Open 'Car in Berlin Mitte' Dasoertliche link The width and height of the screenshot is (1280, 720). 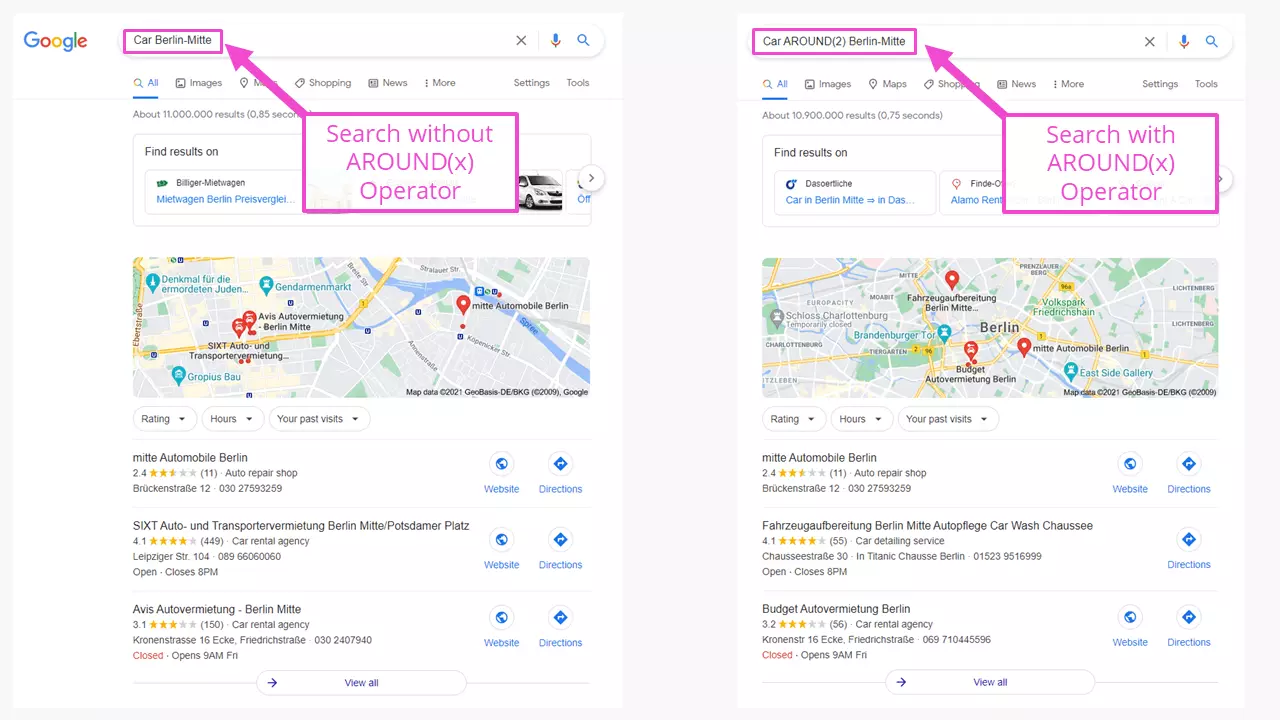point(850,200)
